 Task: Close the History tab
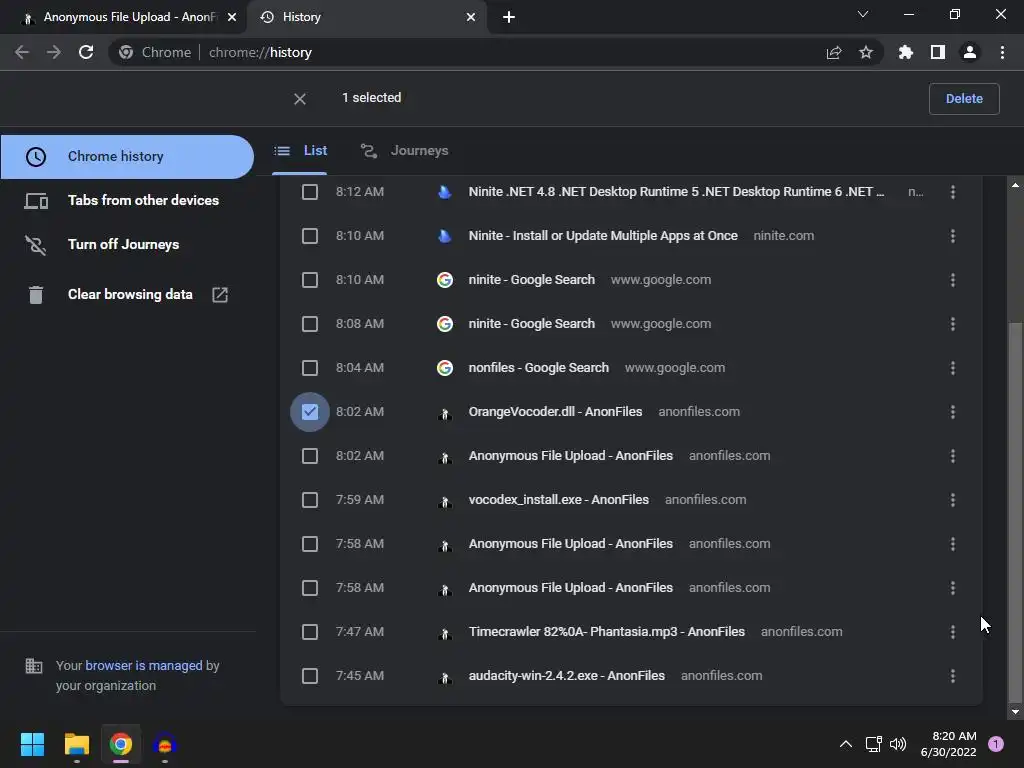point(471,17)
